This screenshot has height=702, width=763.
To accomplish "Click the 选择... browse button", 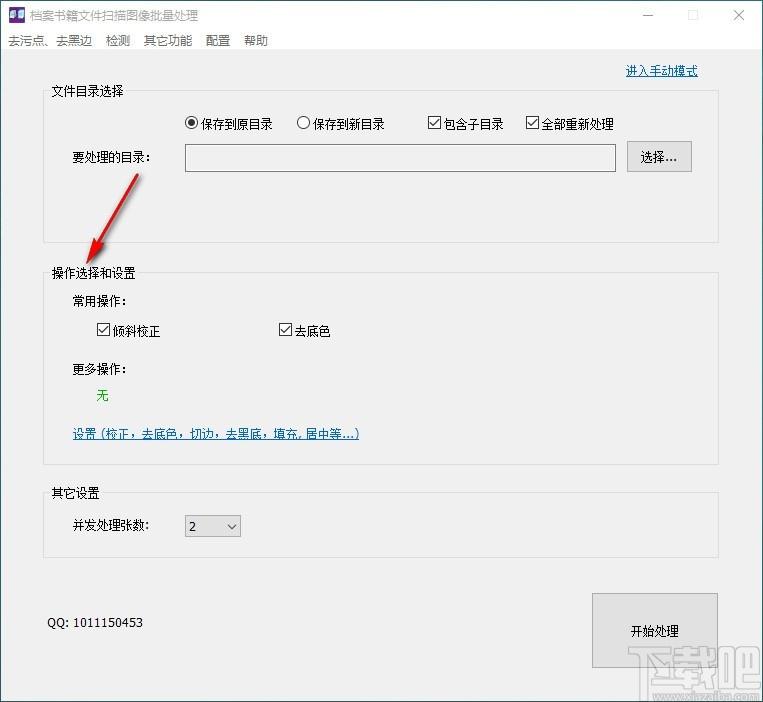I will [659, 157].
